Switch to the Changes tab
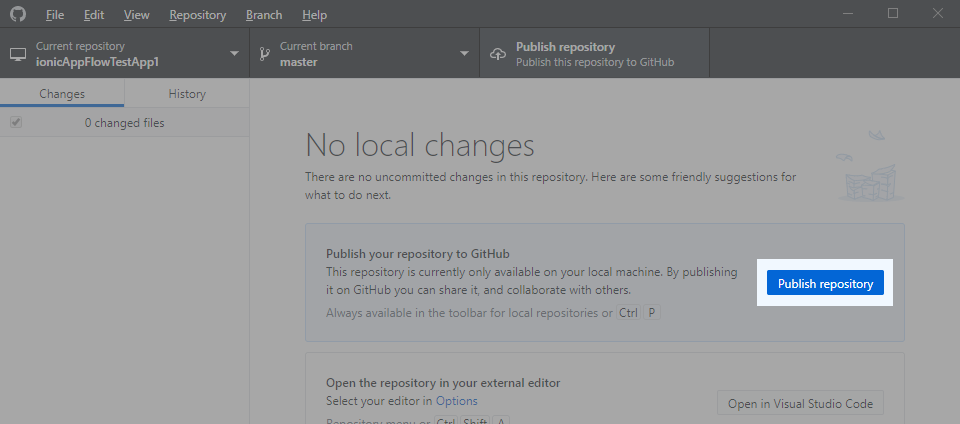Viewport: 960px width, 424px height. pyautogui.click(x=62, y=94)
